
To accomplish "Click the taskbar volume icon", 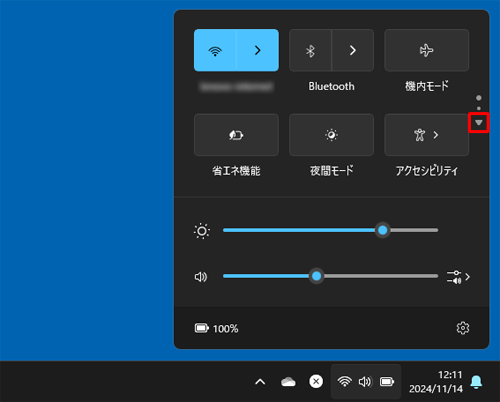I will pos(365,382).
